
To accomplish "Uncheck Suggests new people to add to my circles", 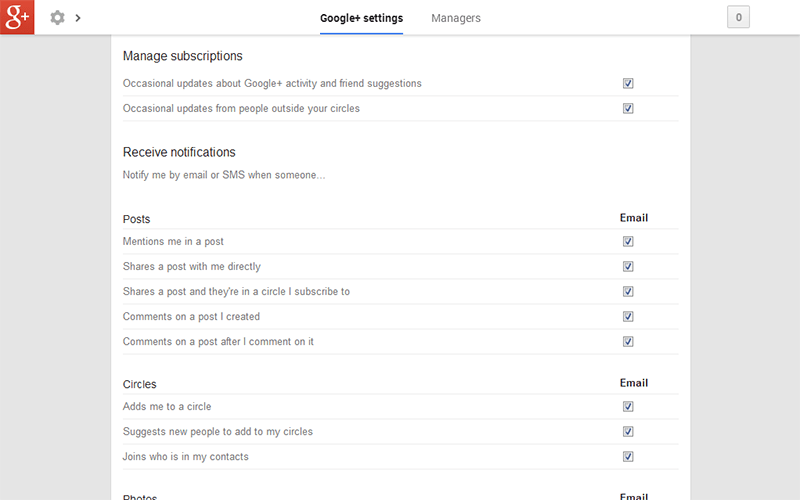I will (x=628, y=432).
